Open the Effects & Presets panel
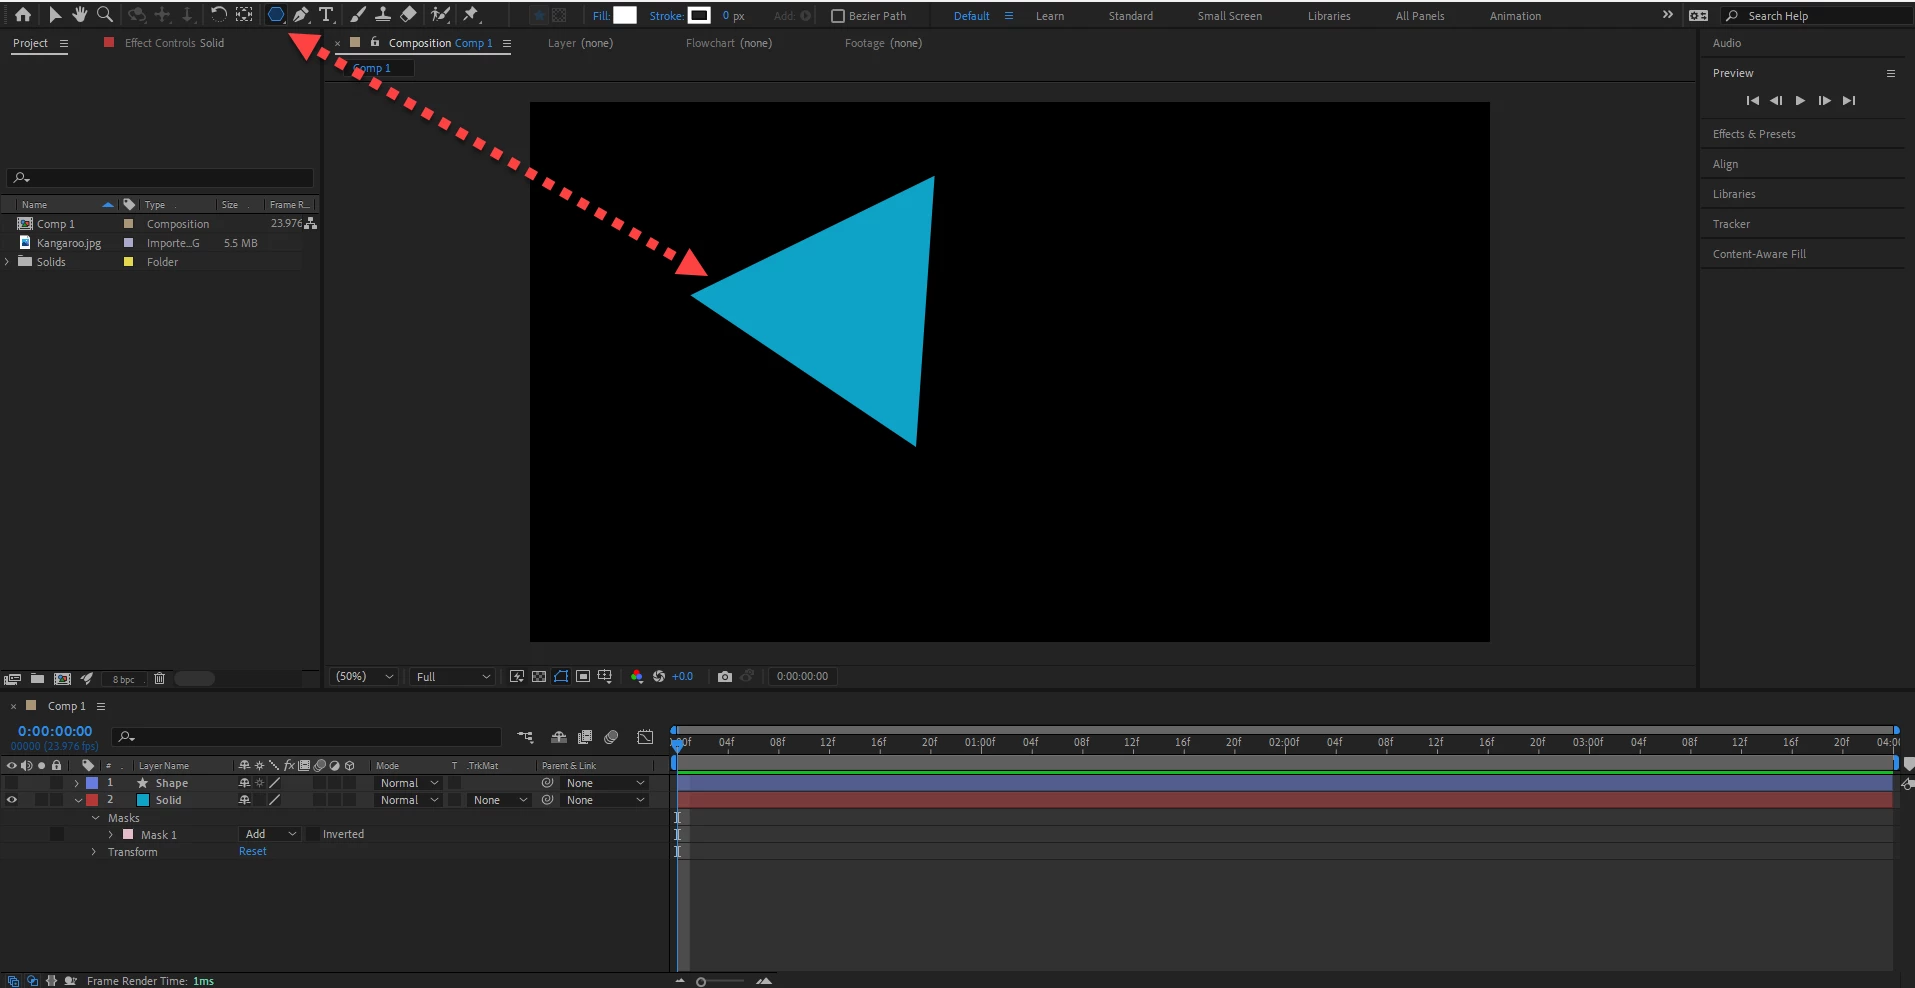The image size is (1915, 988). click(1753, 134)
